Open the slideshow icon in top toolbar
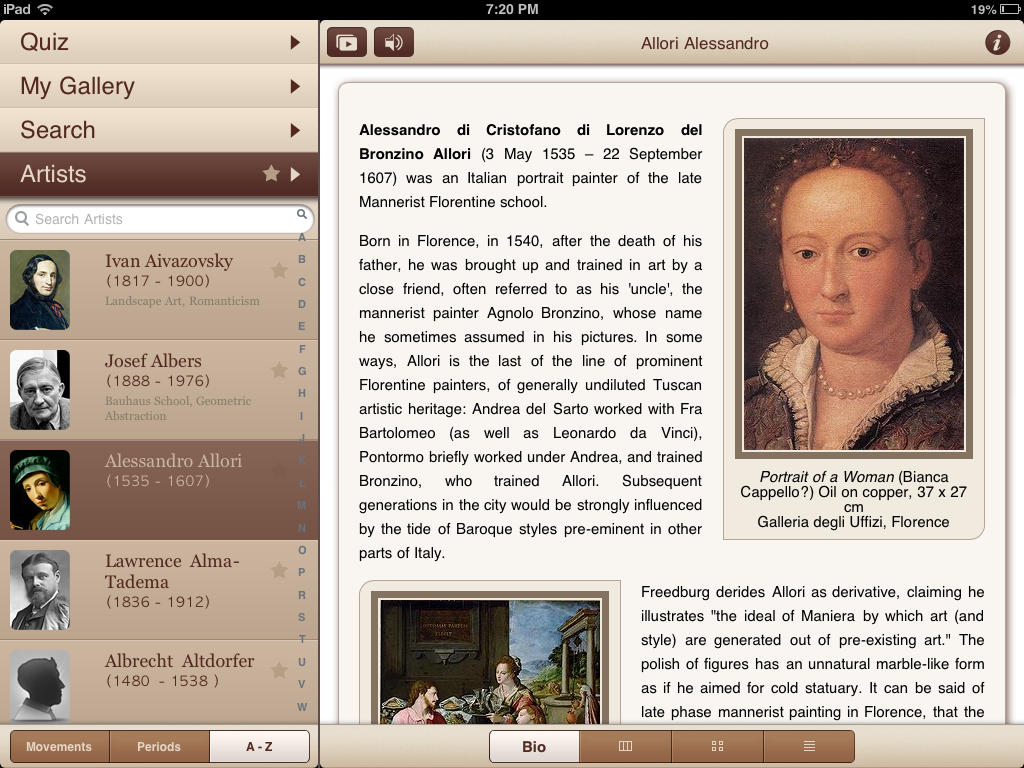Viewport: 1024px width, 768px height. pos(346,43)
